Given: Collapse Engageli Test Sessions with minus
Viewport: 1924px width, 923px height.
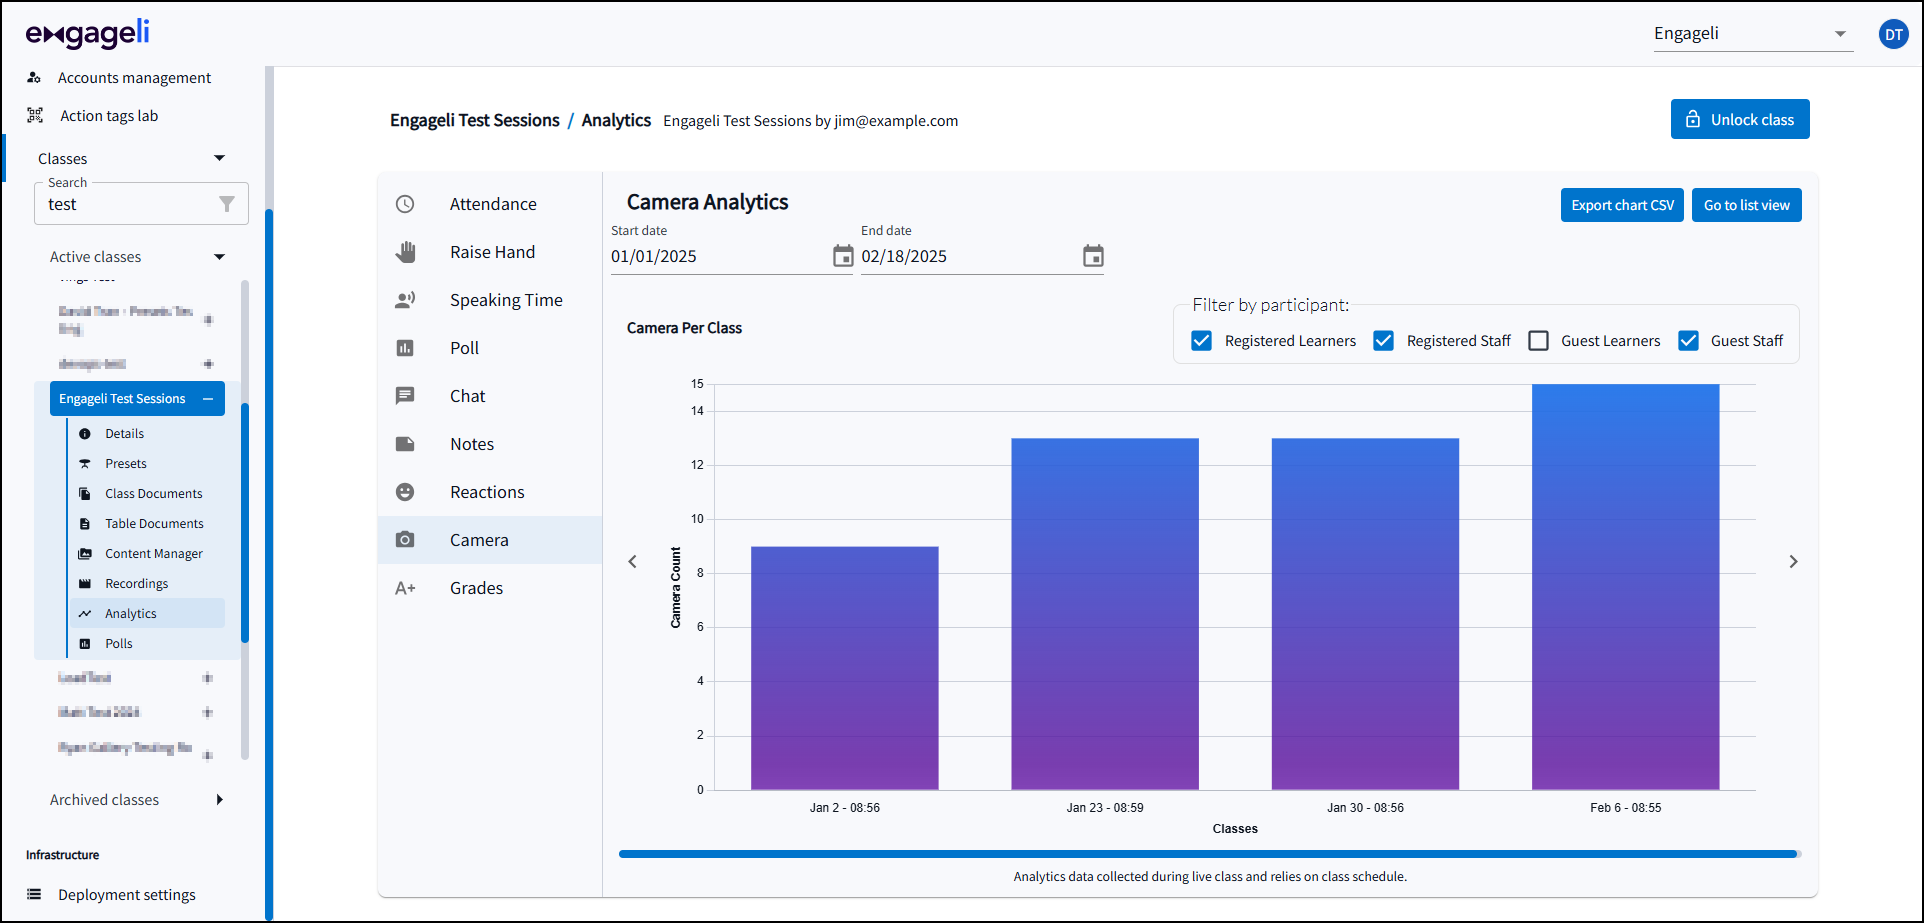Looking at the screenshot, I should tap(208, 399).
